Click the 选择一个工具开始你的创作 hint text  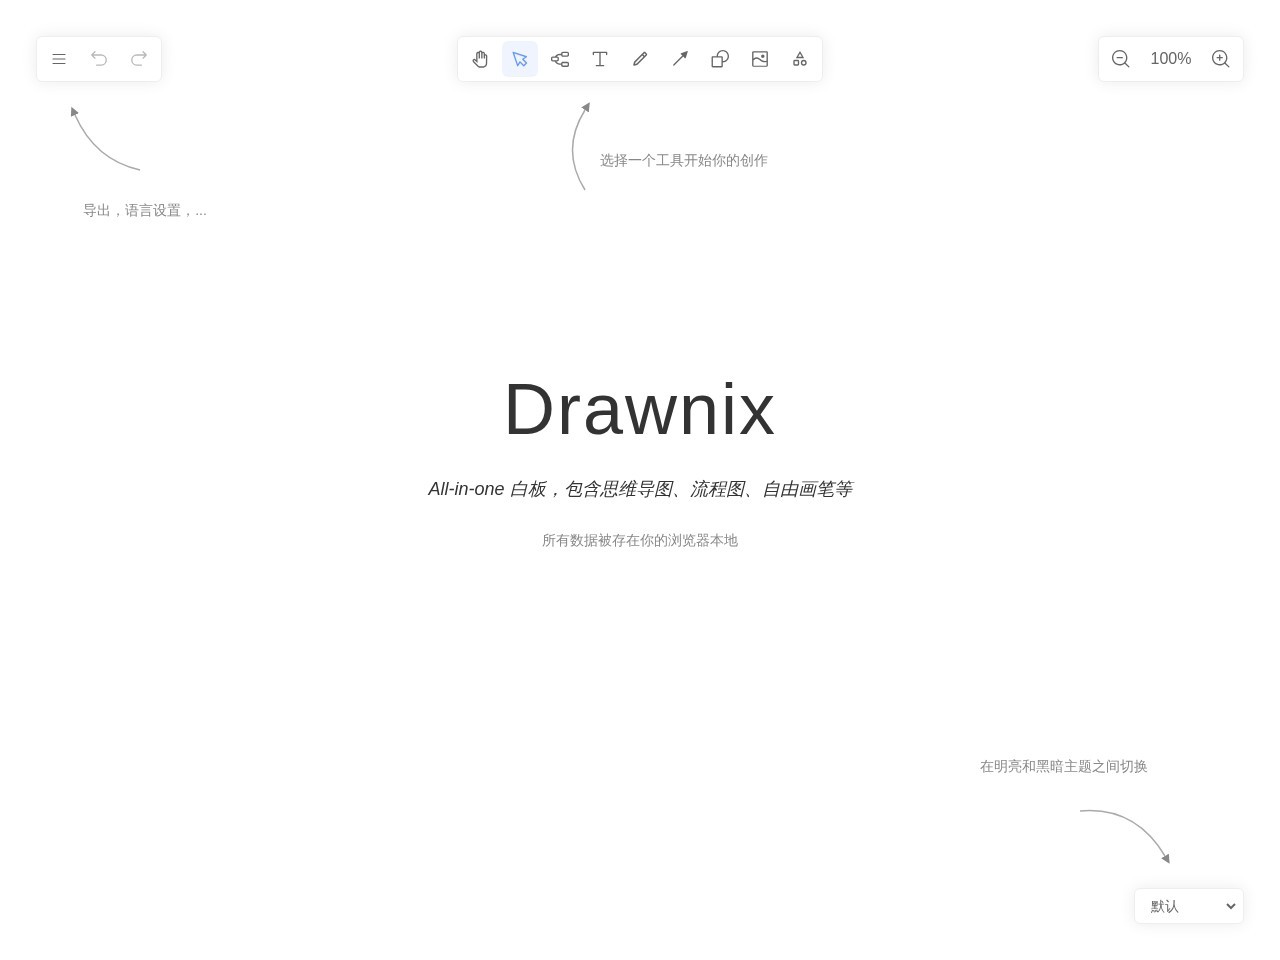click(x=683, y=160)
